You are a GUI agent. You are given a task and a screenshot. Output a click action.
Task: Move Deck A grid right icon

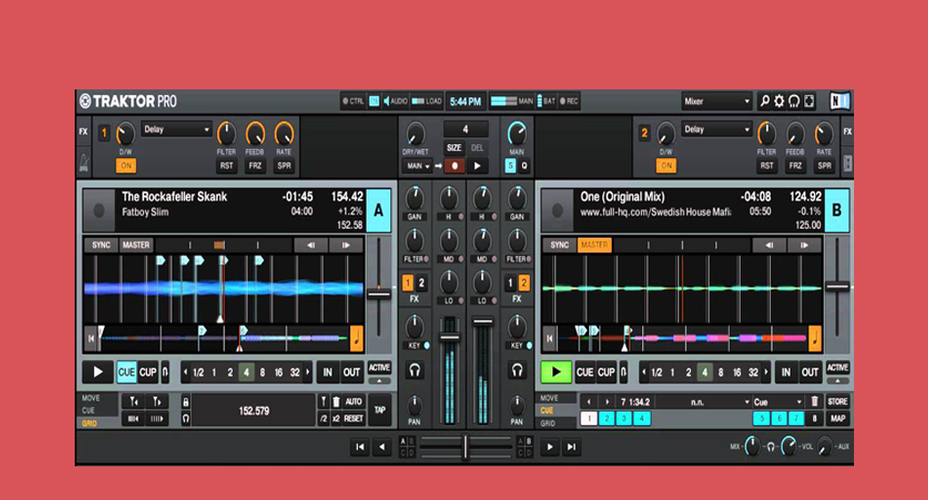pyautogui.click(x=157, y=402)
